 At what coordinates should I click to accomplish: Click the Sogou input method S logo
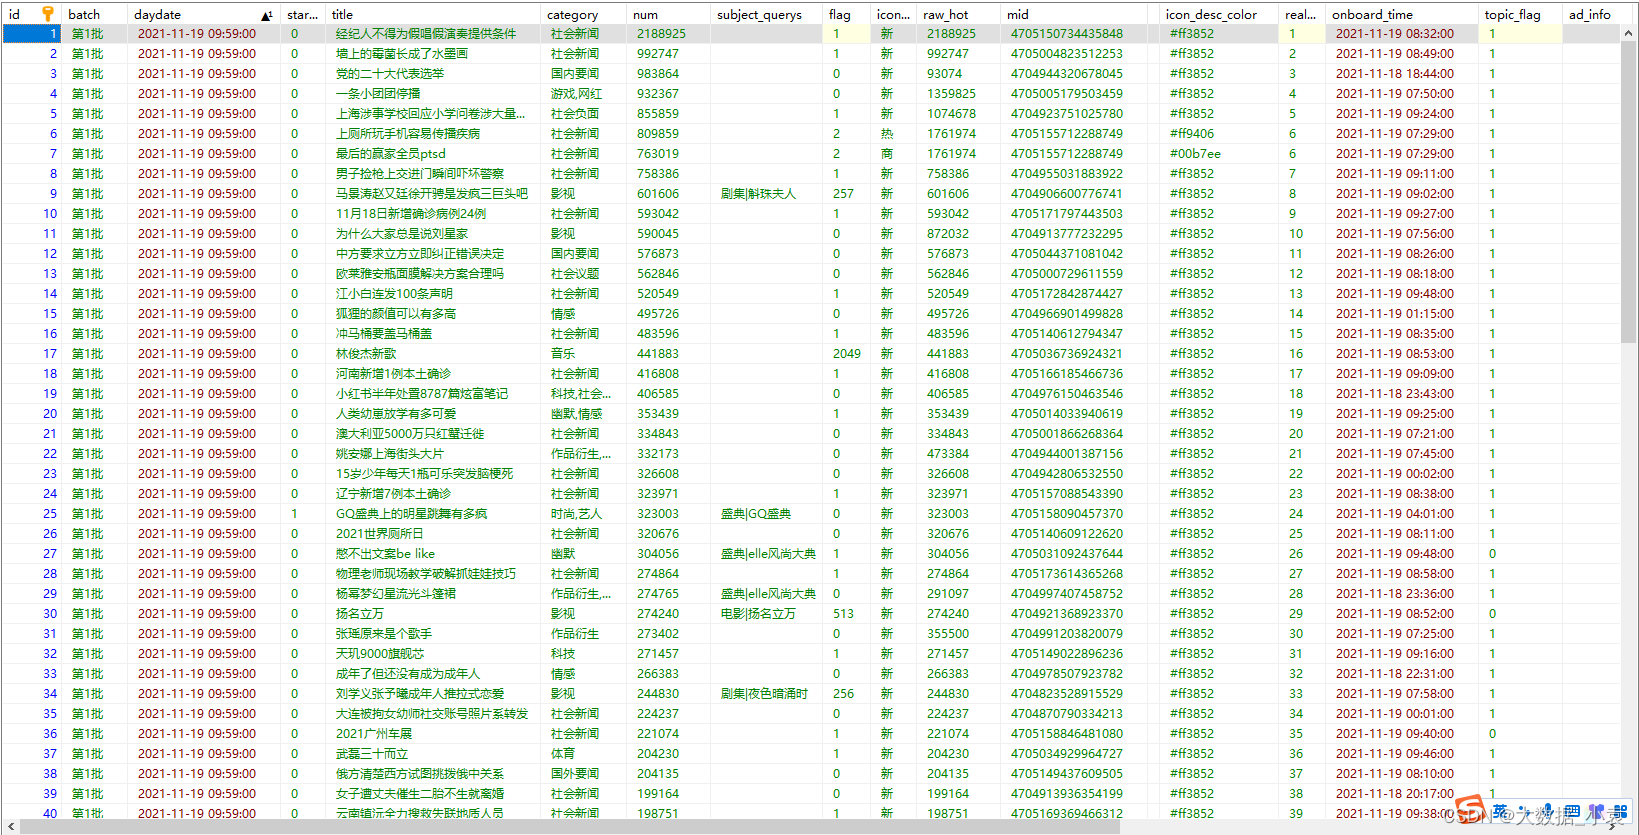pos(1470,810)
